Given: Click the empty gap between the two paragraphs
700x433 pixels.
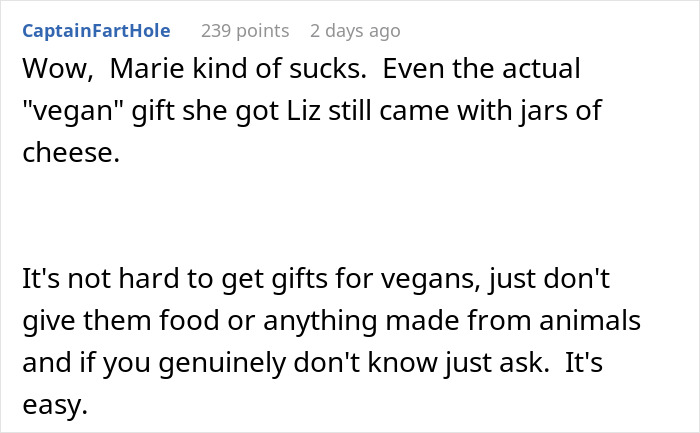Looking at the screenshot, I should (x=350, y=216).
